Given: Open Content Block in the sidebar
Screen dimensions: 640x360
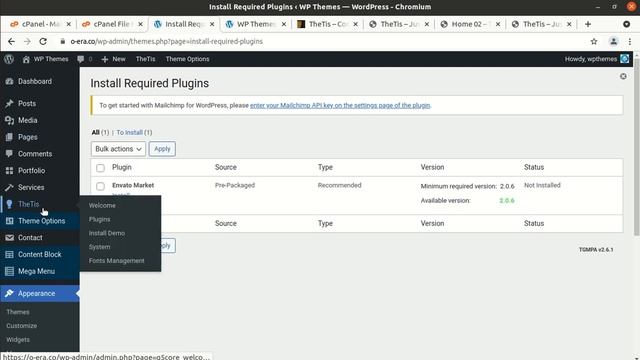Looking at the screenshot, I should [40, 254].
